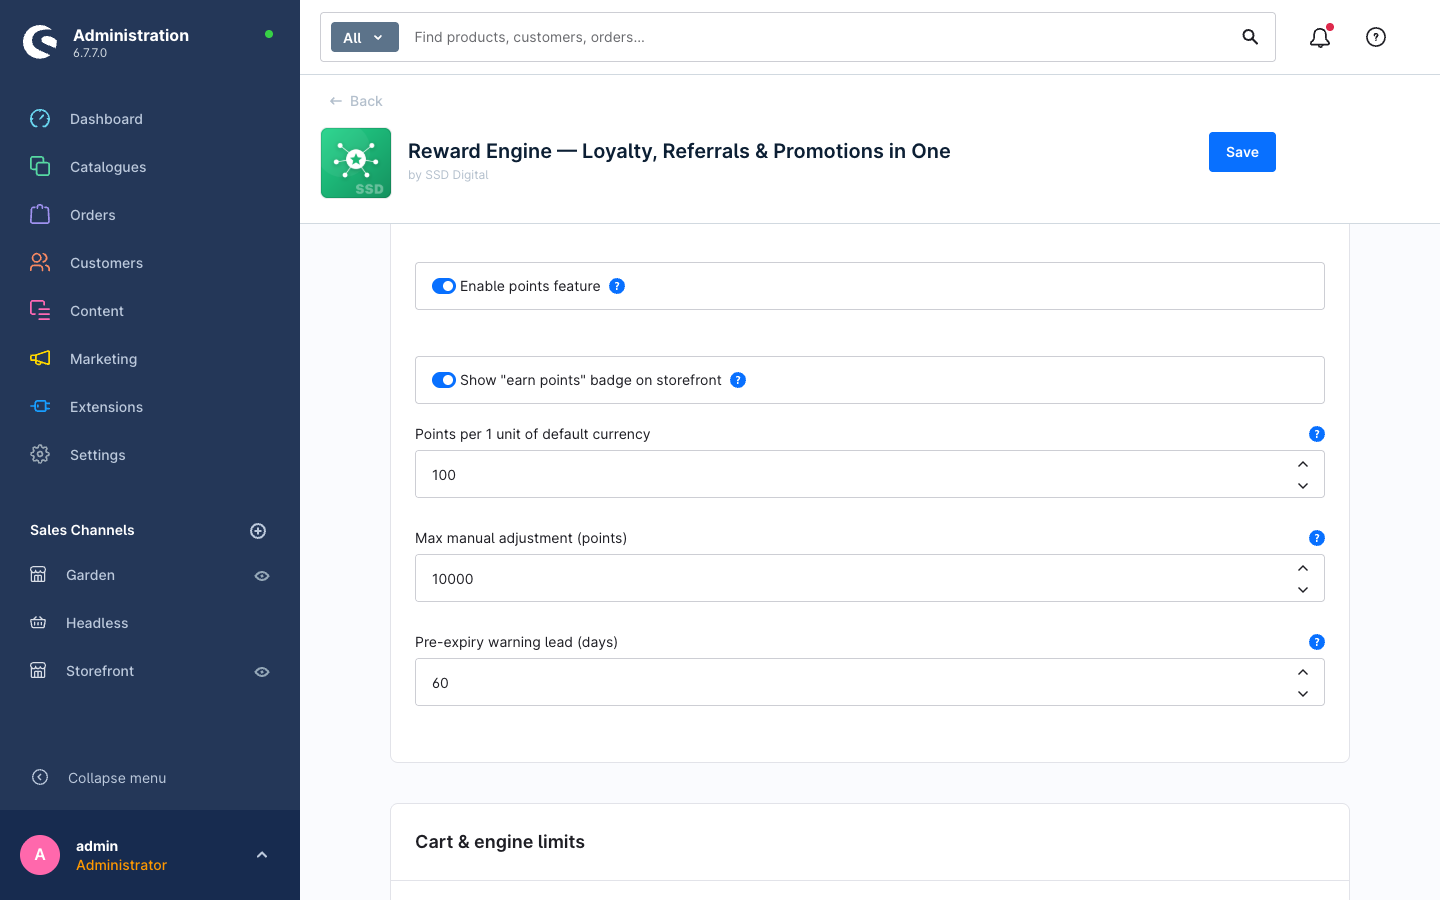Click the Storefront channel shop icon
The height and width of the screenshot is (900, 1440).
(x=38, y=671)
